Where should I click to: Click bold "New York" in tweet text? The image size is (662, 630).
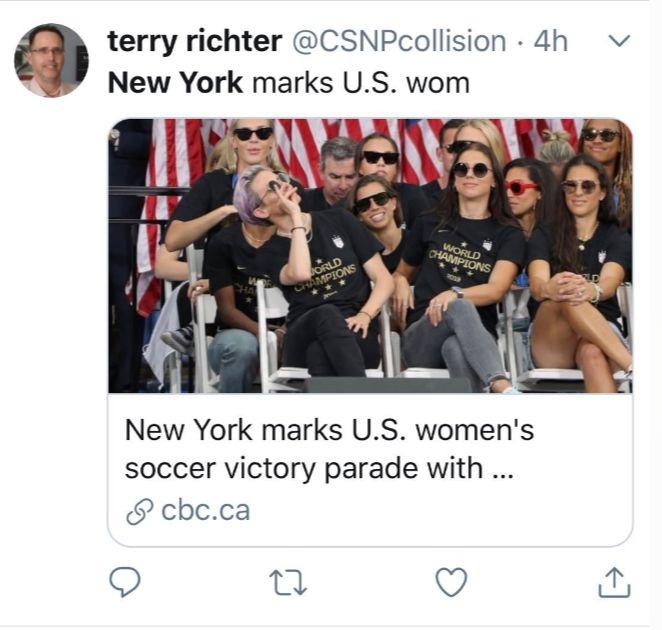175,82
